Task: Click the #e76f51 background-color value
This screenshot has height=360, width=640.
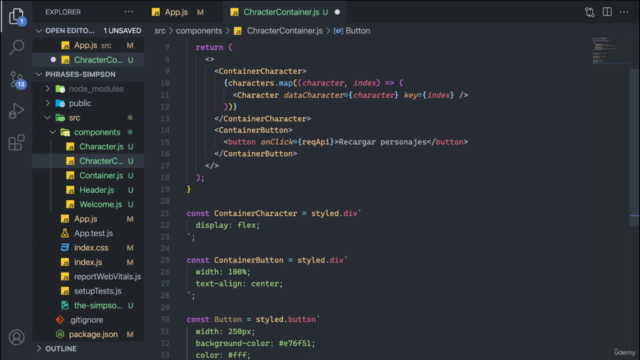Action: pos(296,343)
